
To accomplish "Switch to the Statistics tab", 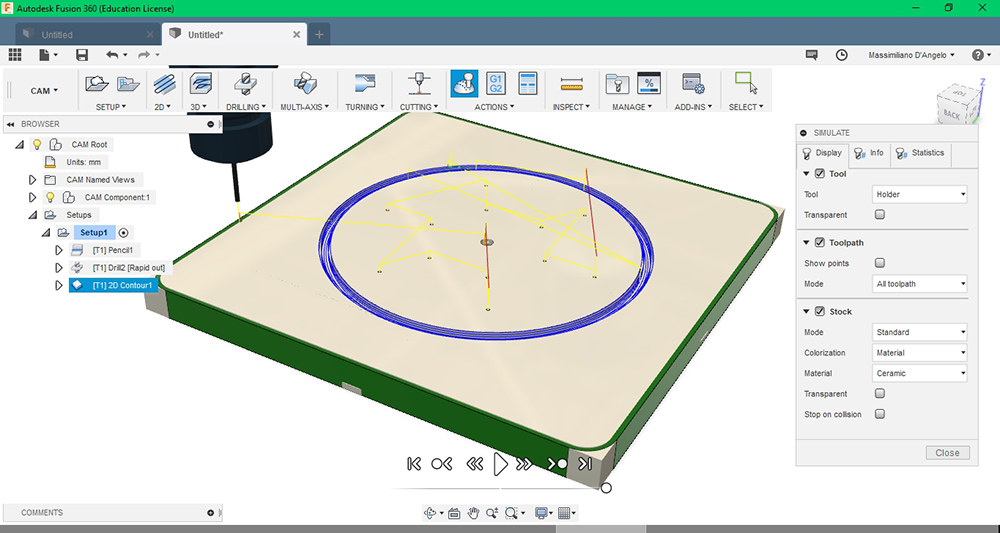I will pyautogui.click(x=920, y=153).
